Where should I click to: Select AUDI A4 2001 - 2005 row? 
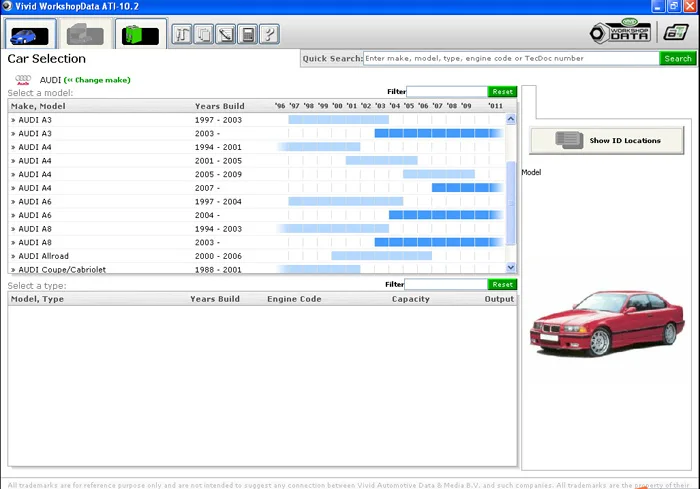coord(257,161)
